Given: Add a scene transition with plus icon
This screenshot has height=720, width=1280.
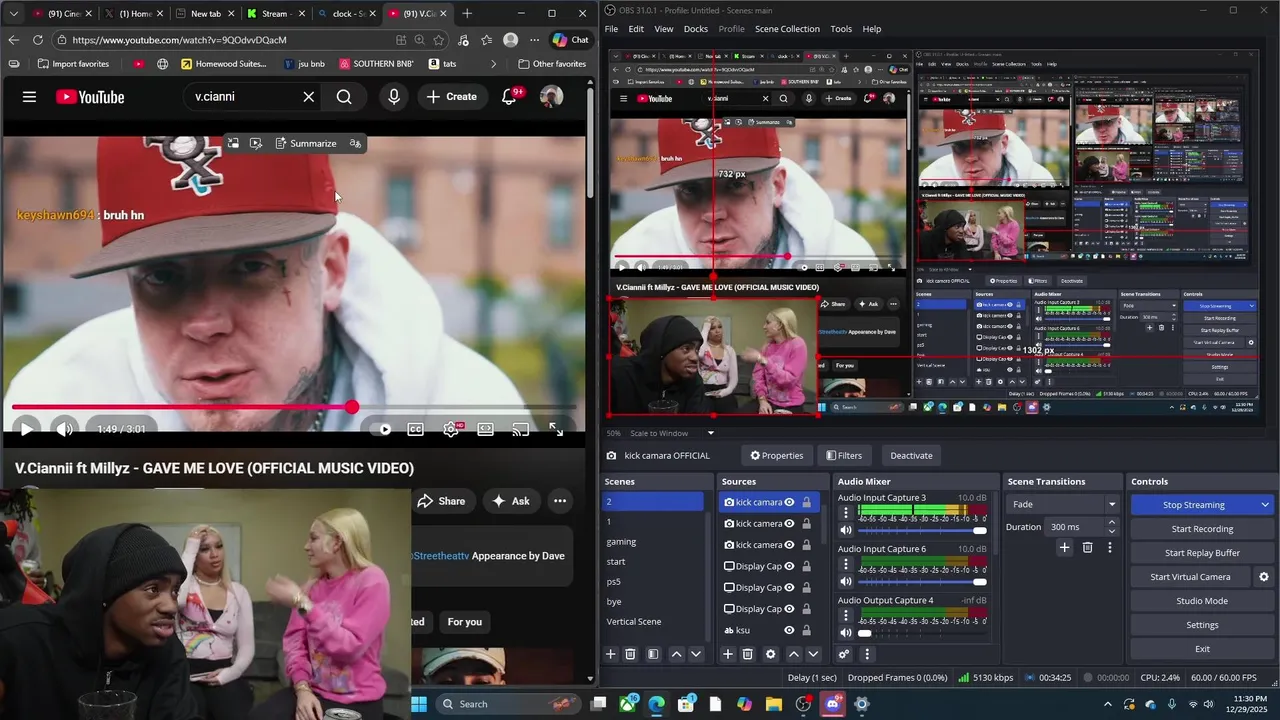Looking at the screenshot, I should click(1064, 547).
